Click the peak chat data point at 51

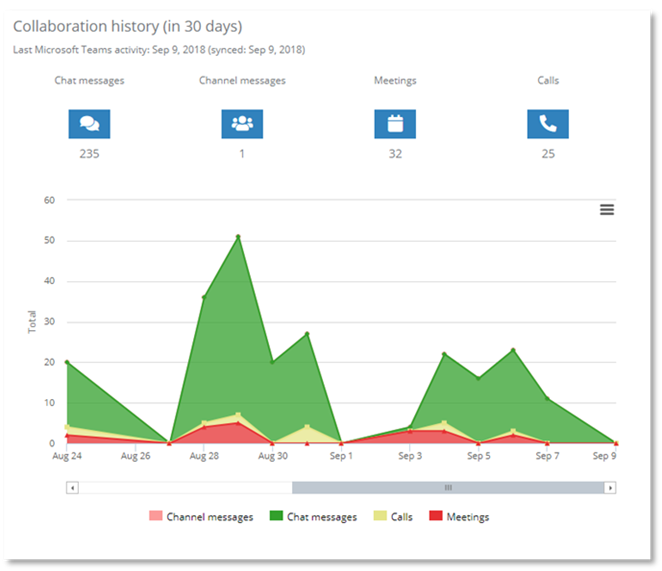238,237
